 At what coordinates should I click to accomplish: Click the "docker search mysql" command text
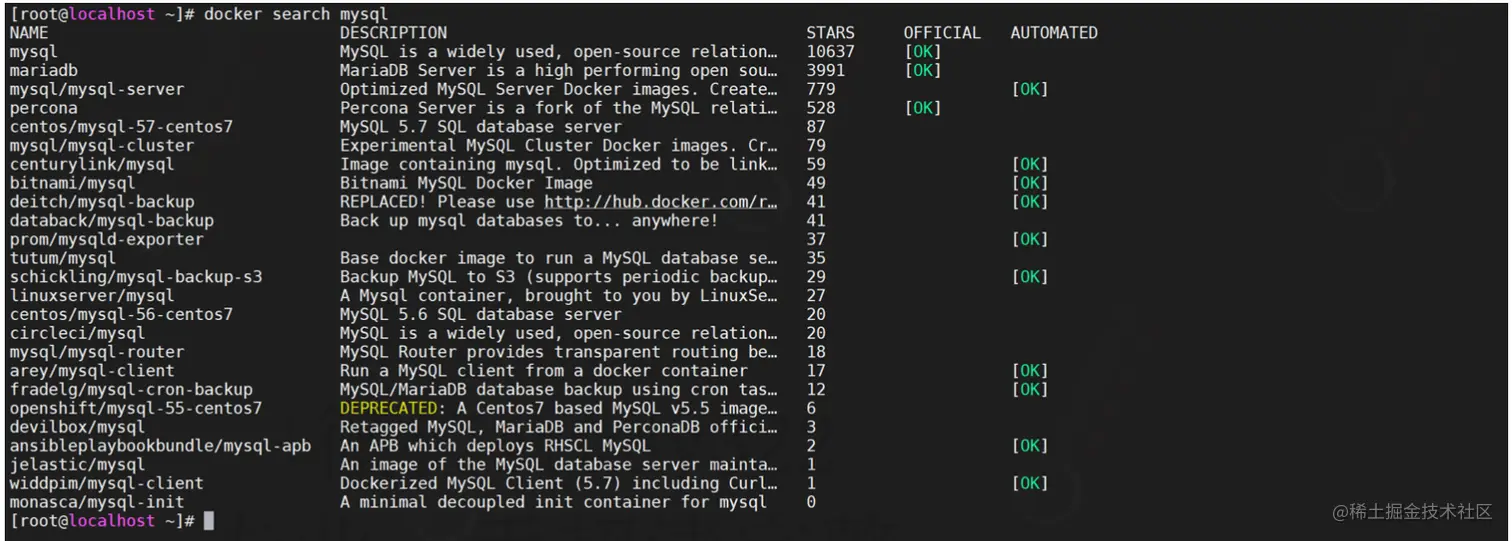(296, 14)
